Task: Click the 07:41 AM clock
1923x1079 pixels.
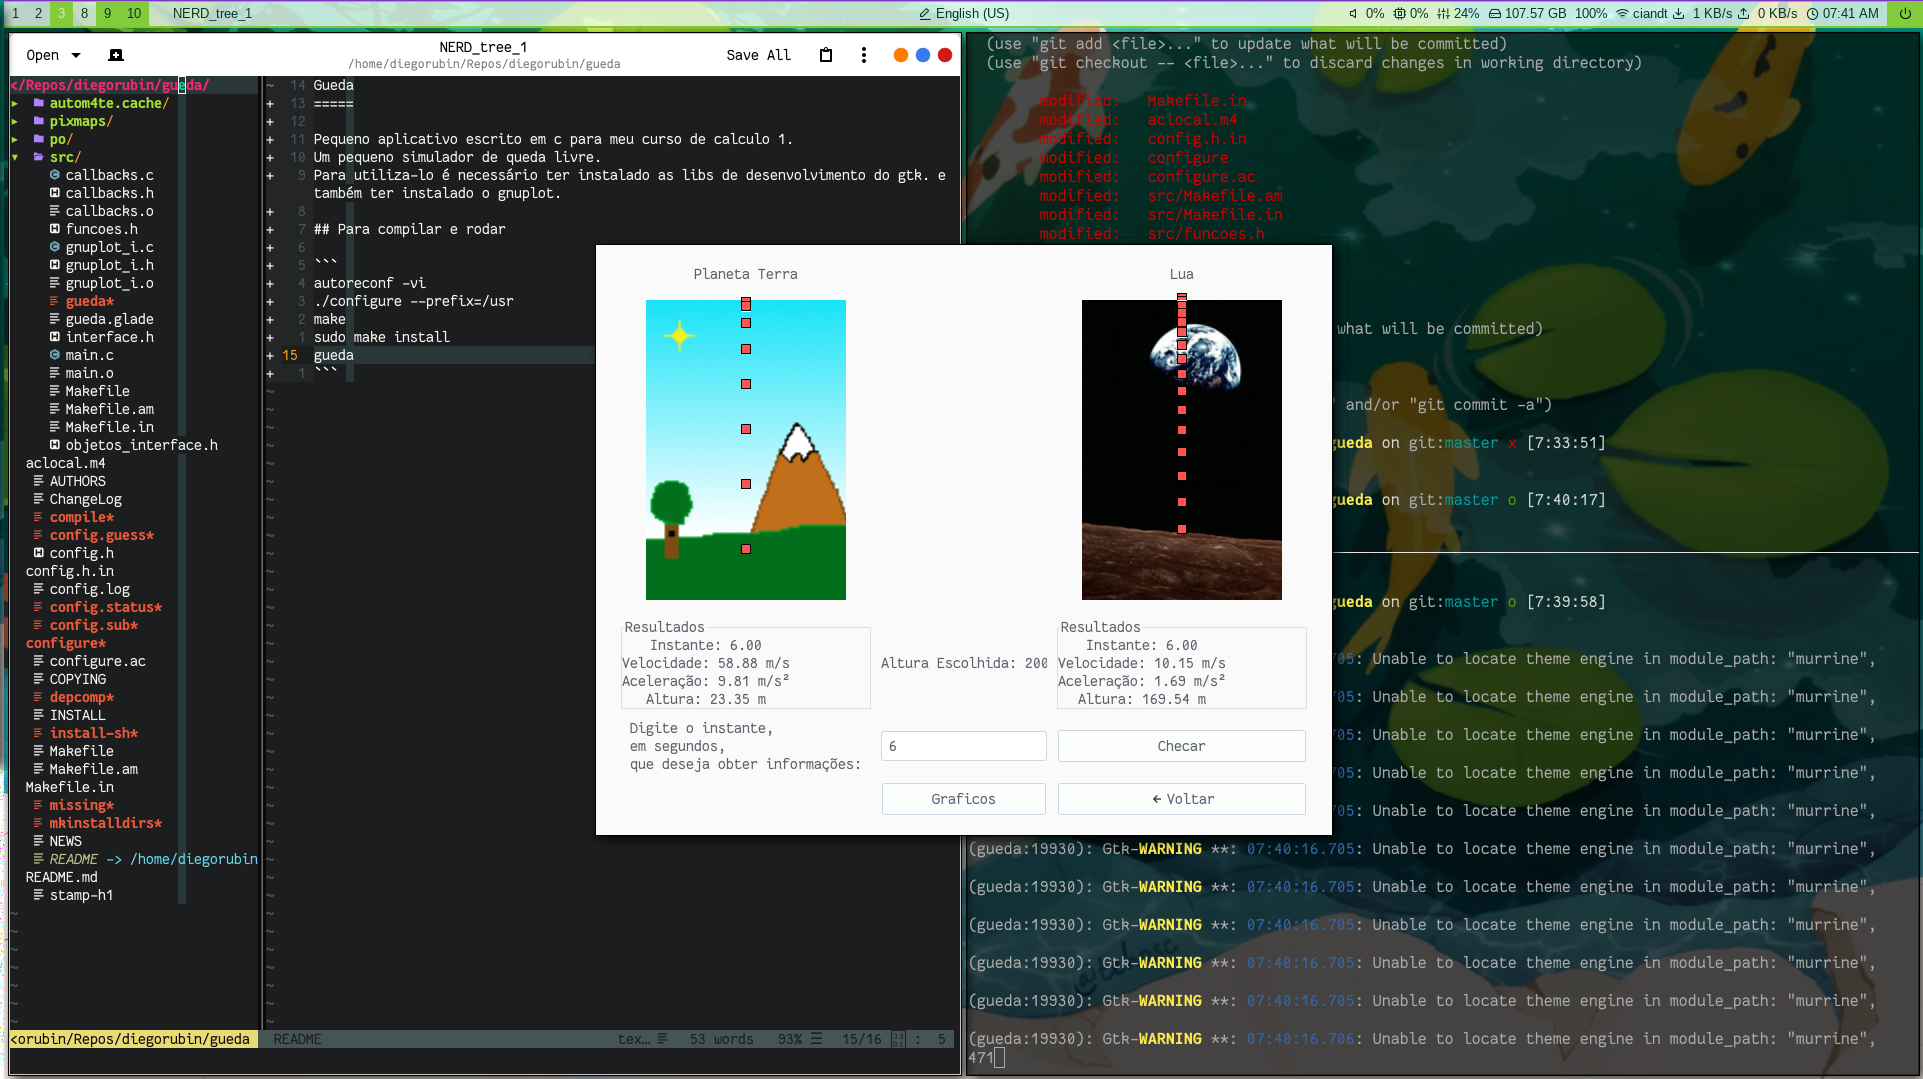Action: (x=1842, y=13)
